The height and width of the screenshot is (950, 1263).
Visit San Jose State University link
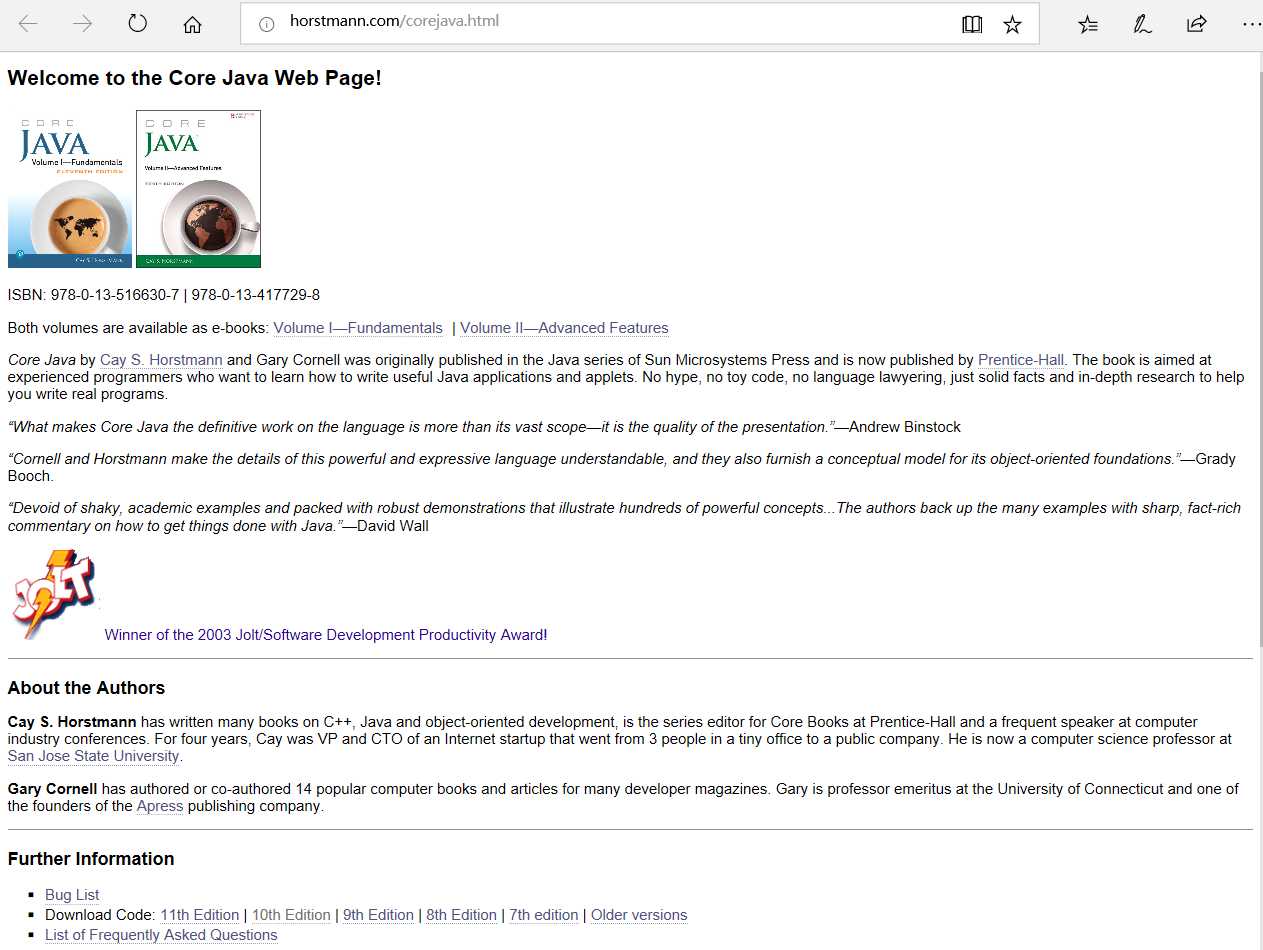pyautogui.click(x=94, y=756)
